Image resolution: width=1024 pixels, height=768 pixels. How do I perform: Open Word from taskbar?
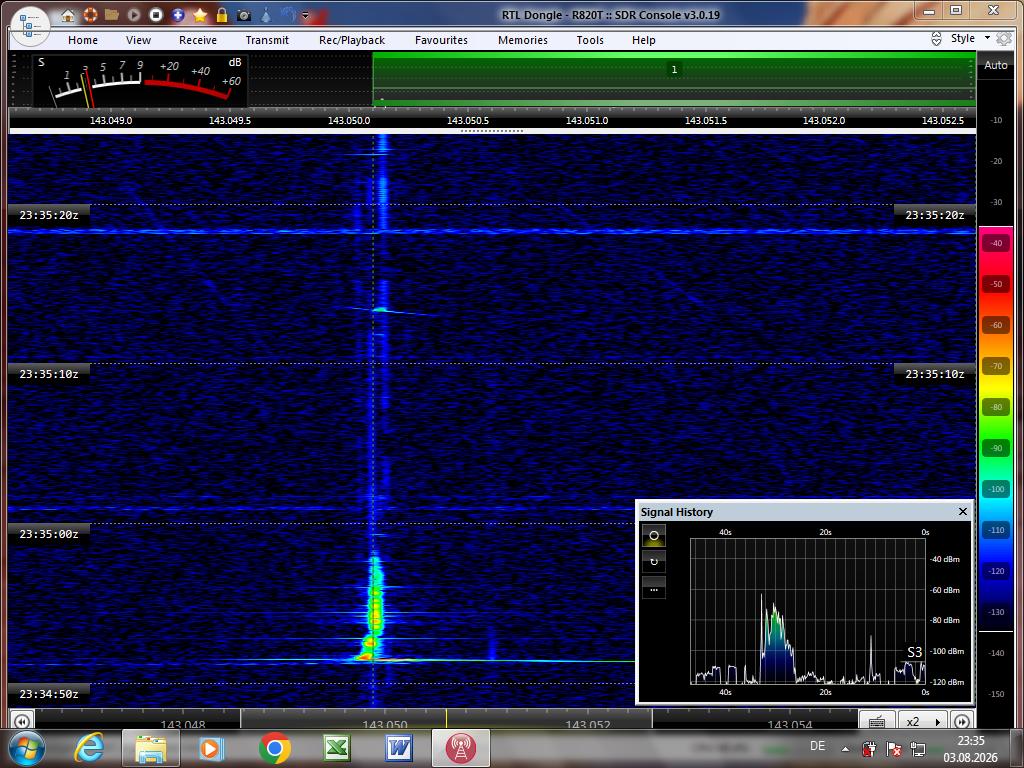[x=398, y=748]
